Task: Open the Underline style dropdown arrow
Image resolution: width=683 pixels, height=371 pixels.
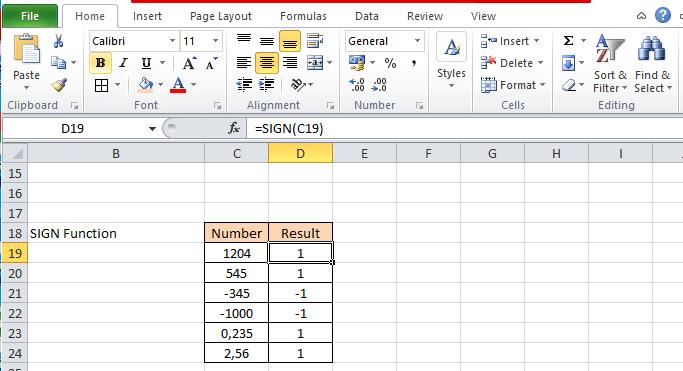Action: [162, 63]
